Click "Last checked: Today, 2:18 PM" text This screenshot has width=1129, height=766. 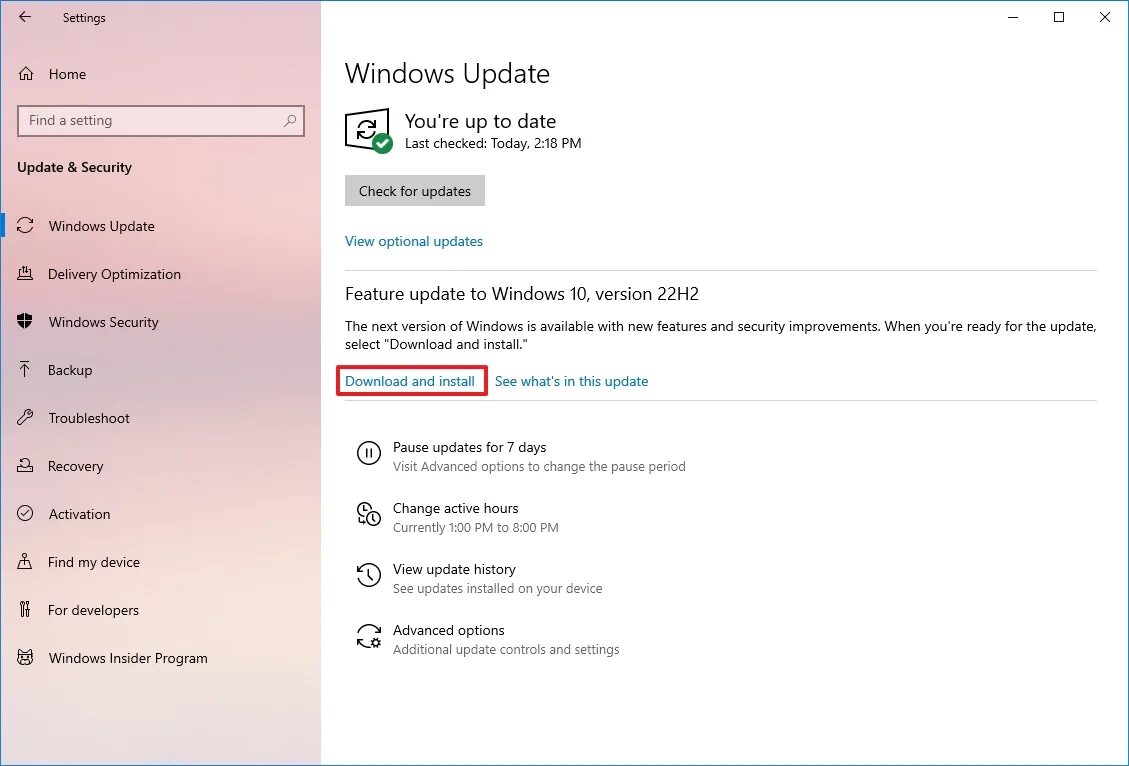pyautogui.click(x=493, y=143)
